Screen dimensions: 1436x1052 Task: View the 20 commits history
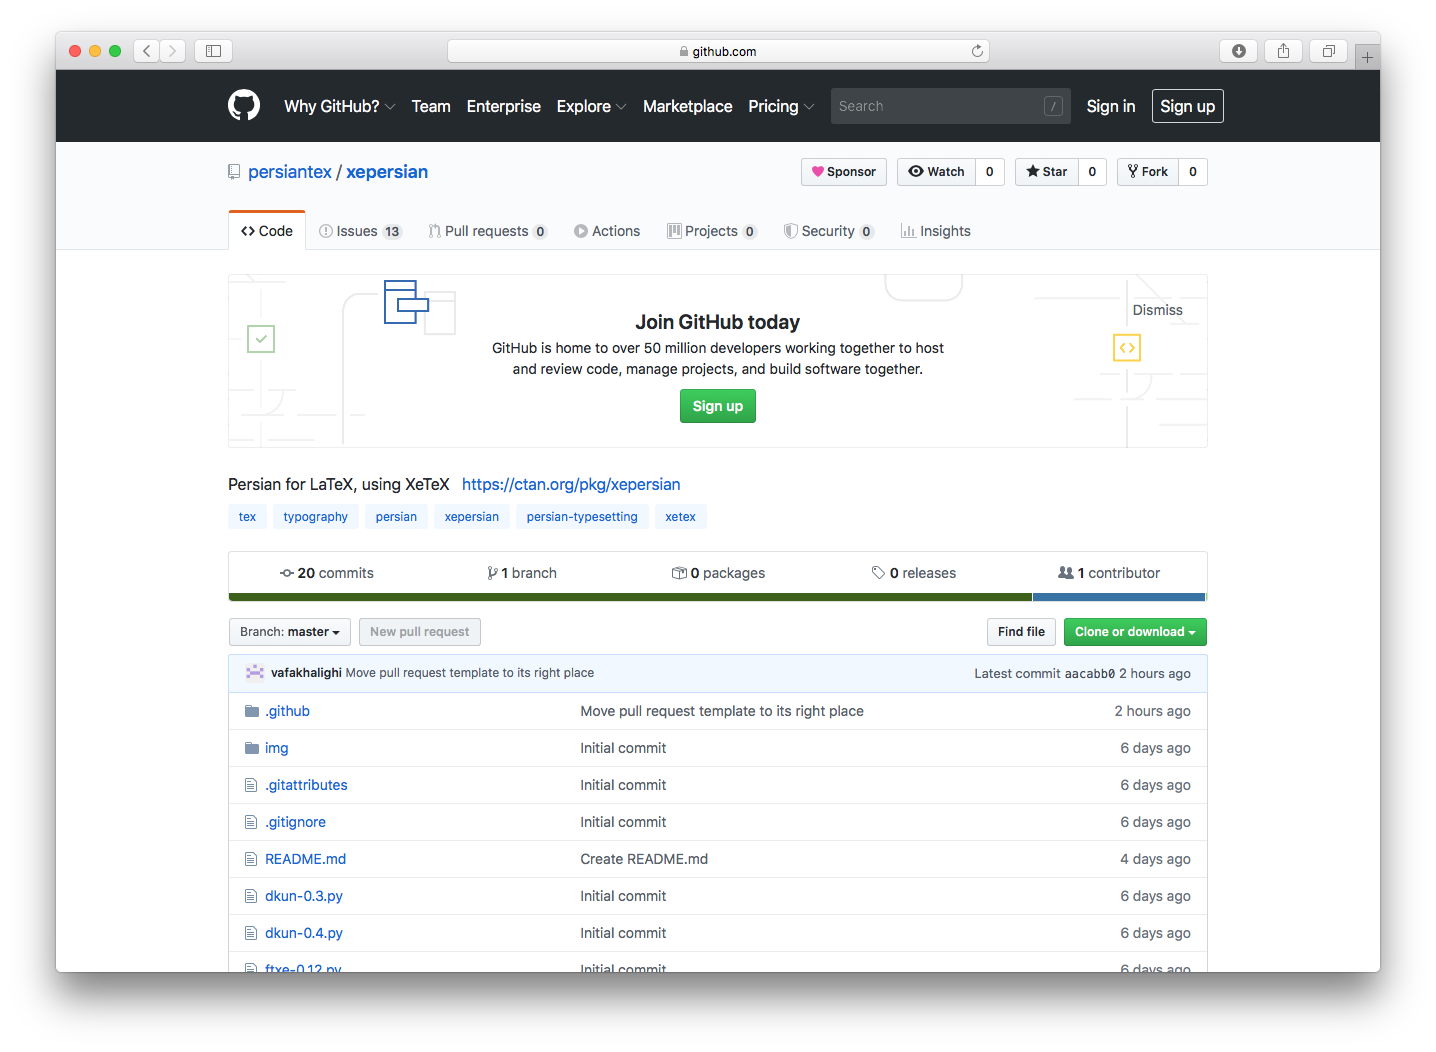coord(327,573)
